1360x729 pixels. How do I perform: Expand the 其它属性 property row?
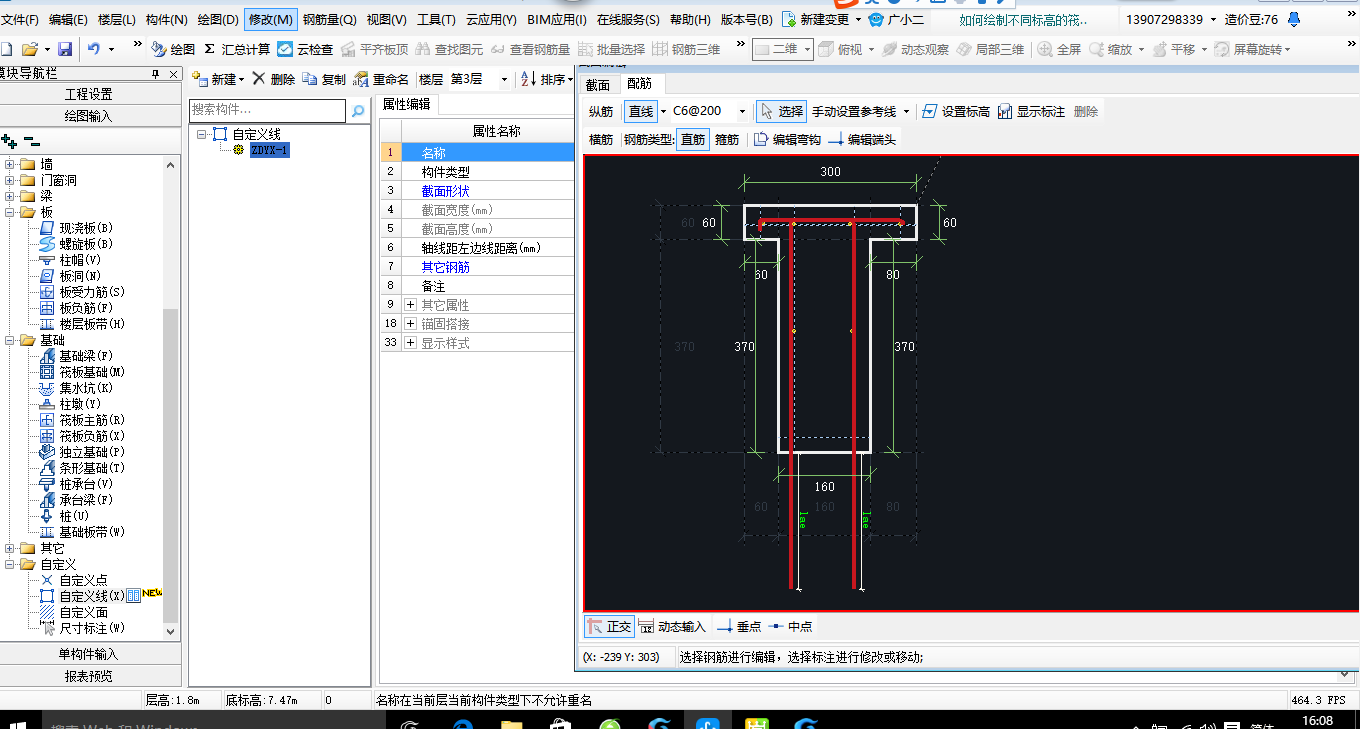coord(410,305)
